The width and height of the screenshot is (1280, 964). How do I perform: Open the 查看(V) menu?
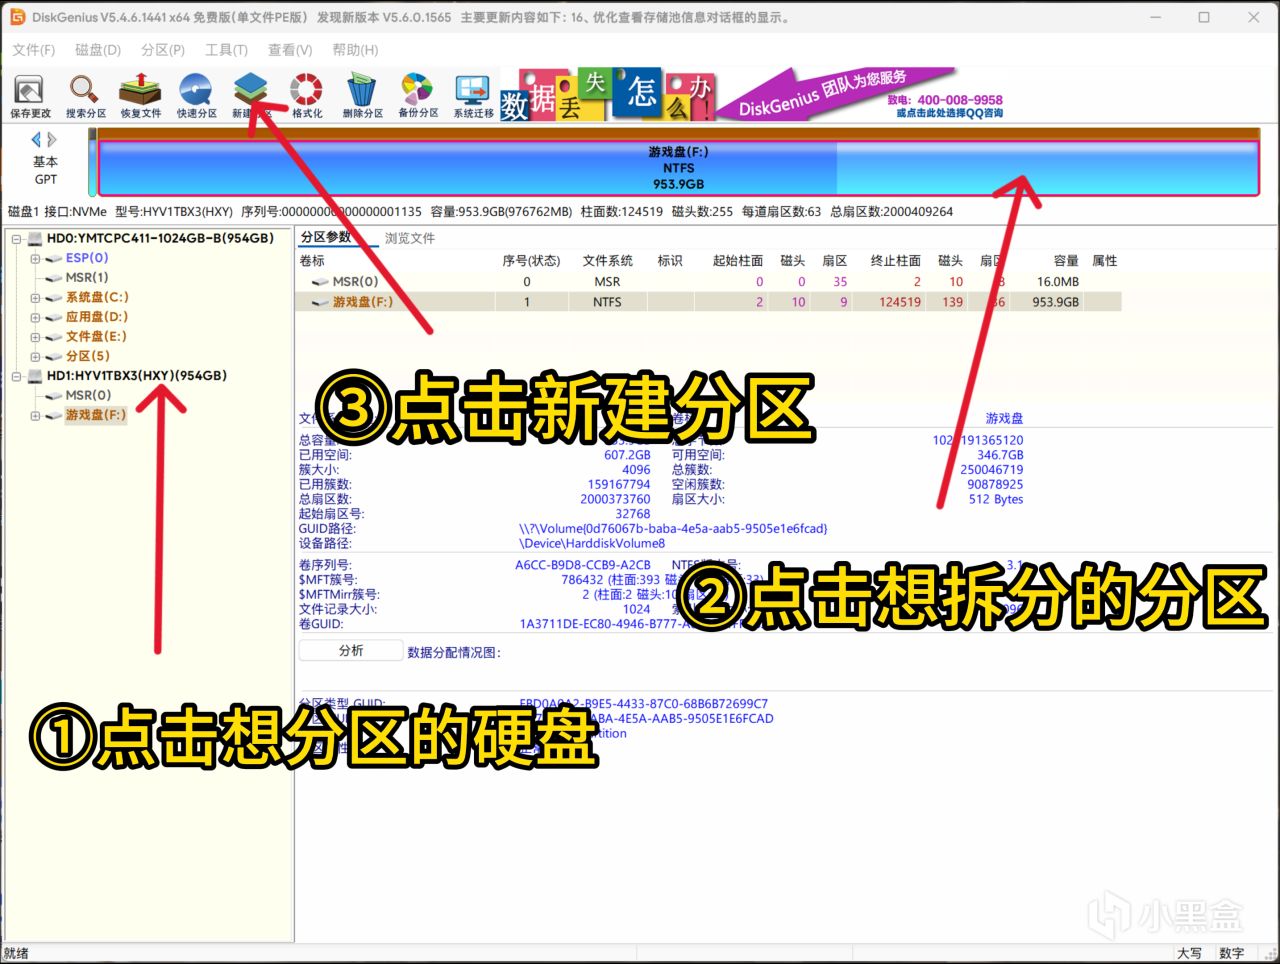tap(290, 50)
